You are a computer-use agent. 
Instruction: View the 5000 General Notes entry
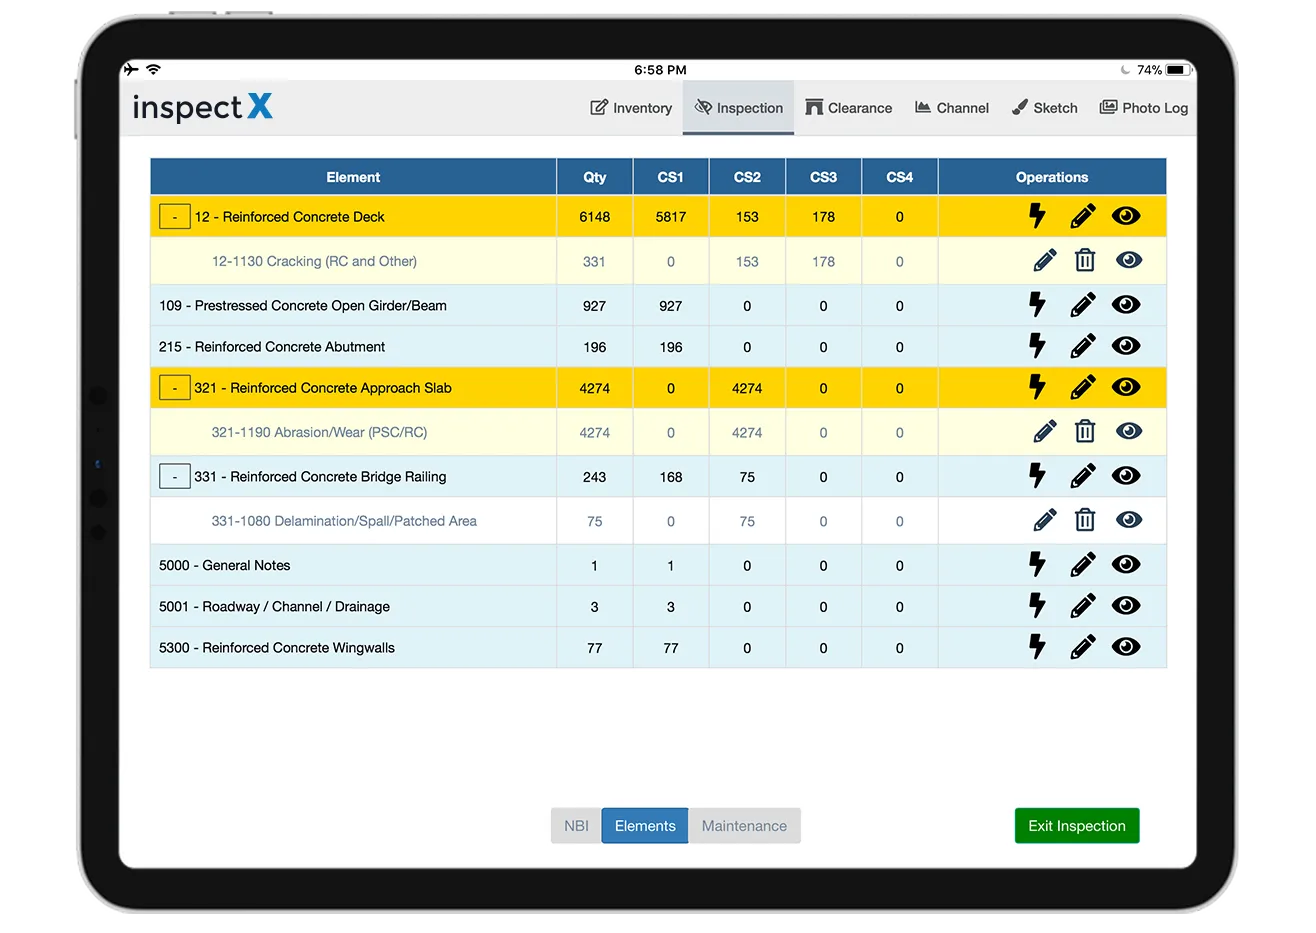point(1126,564)
